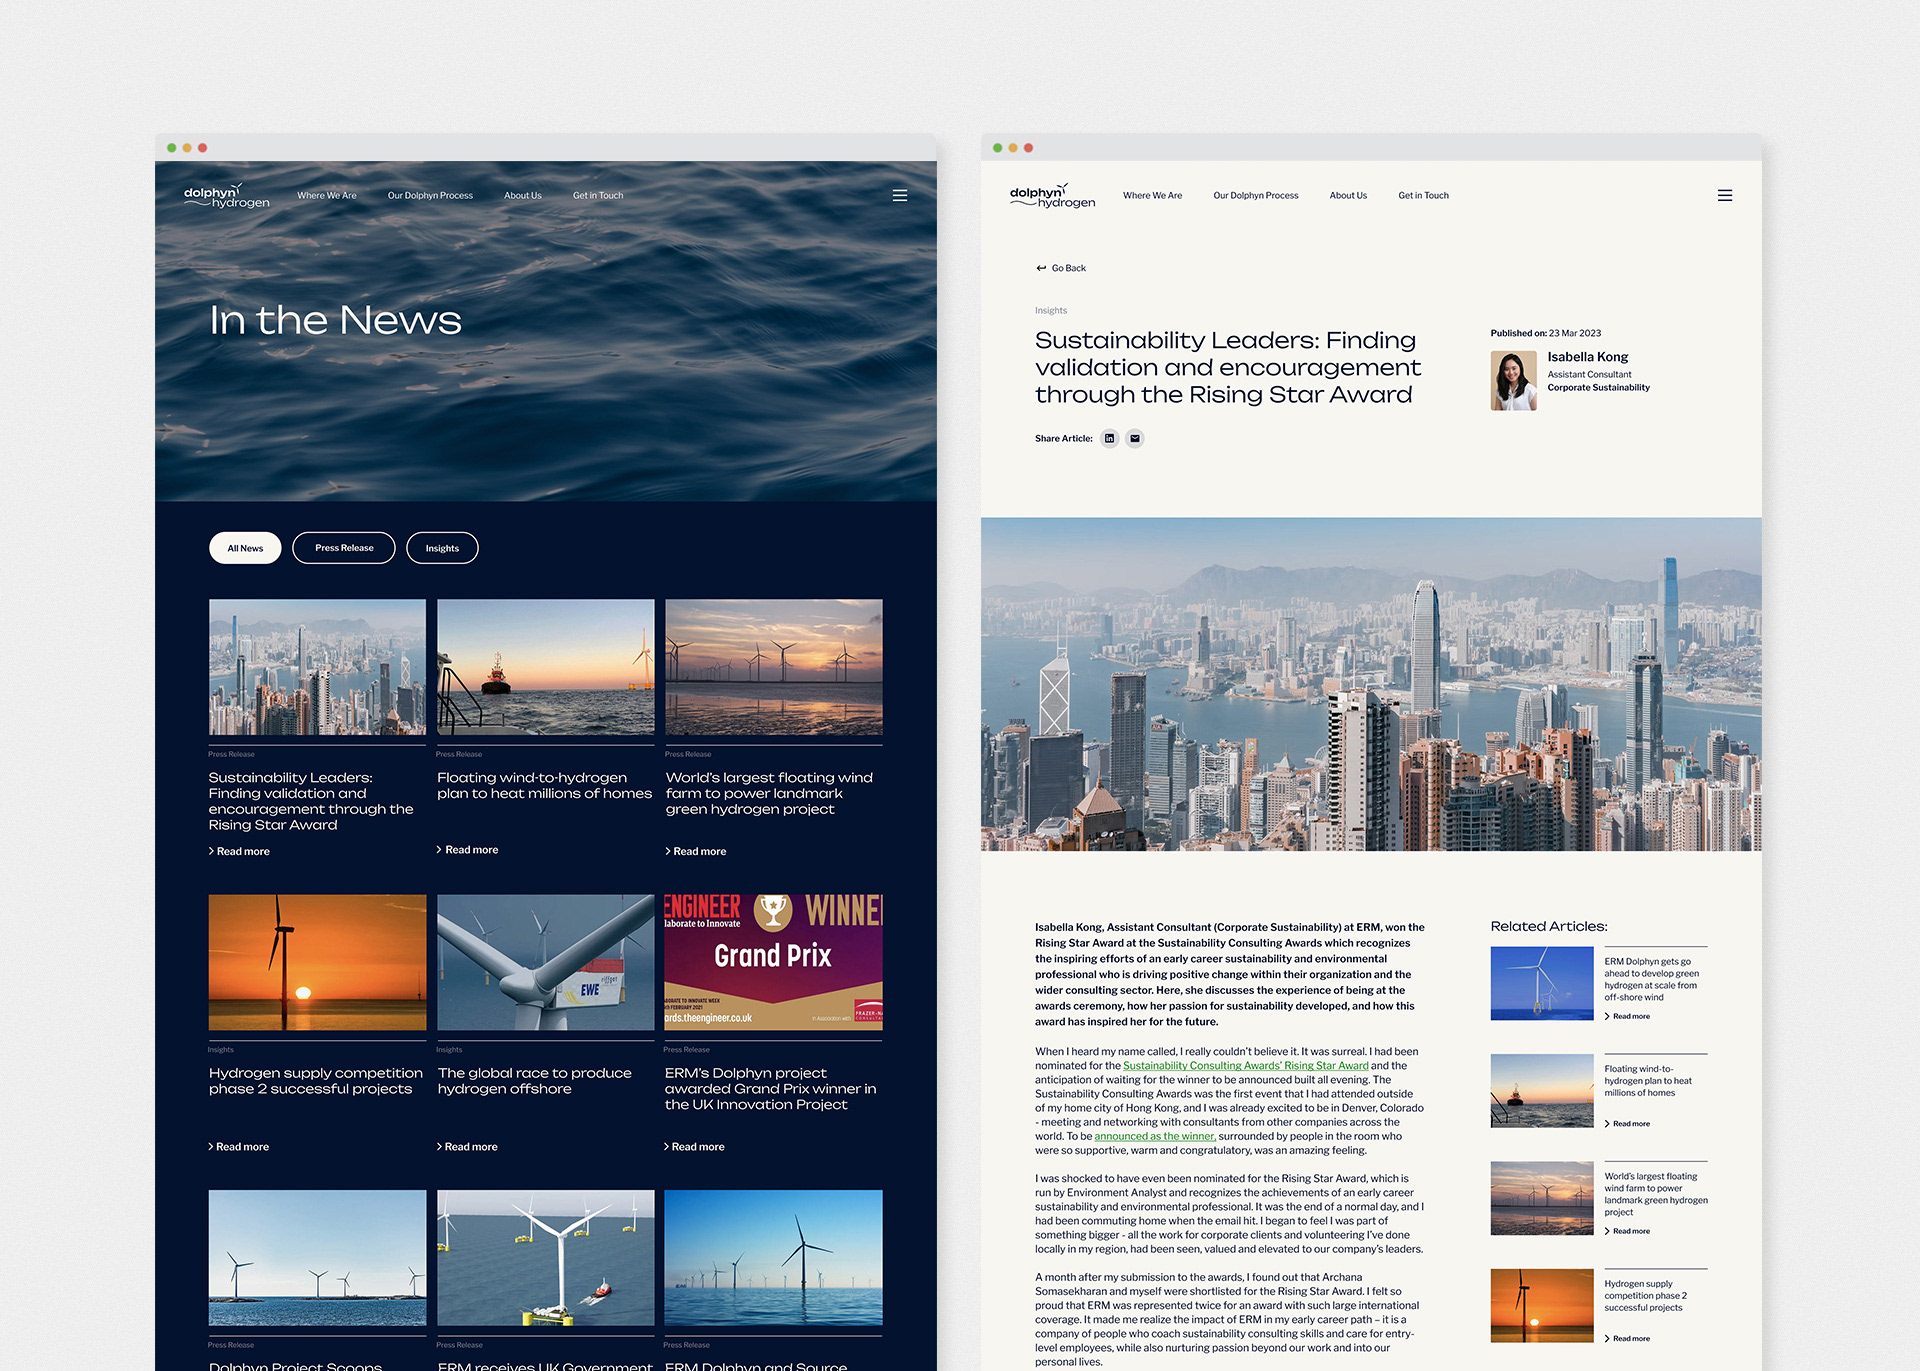Open red boat related article thumbnail
The height and width of the screenshot is (1371, 1920).
1542,1091
